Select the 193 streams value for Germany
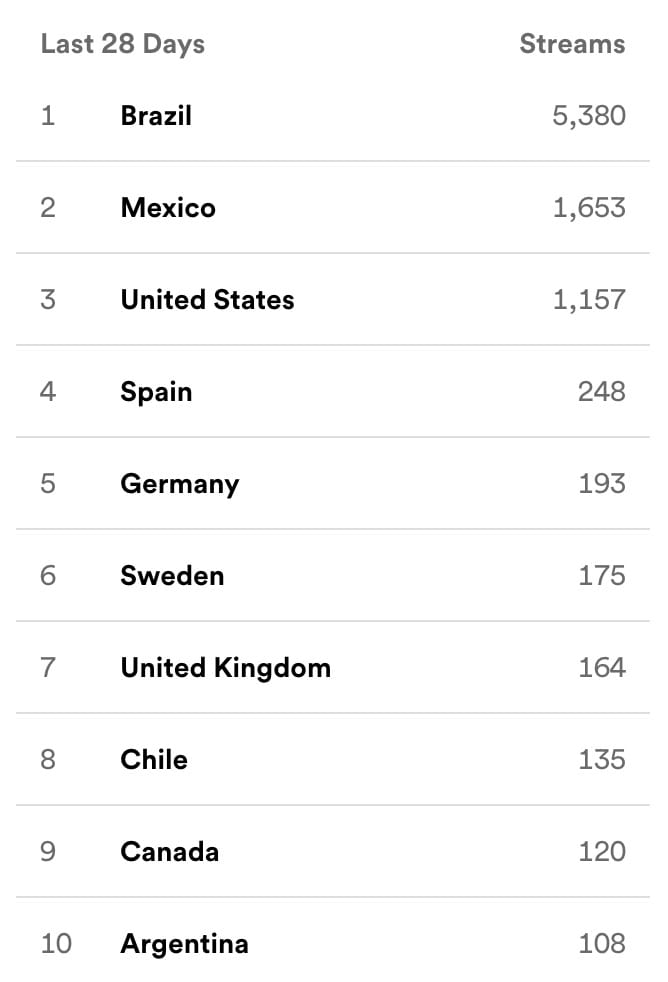Viewport: 668px width, 982px height. 602,484
